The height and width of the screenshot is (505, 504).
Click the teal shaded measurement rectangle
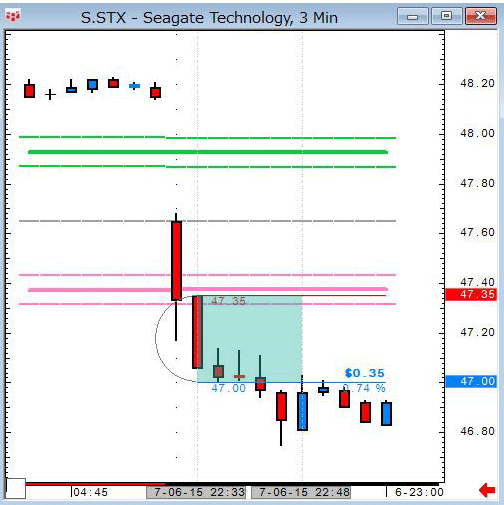point(250,339)
